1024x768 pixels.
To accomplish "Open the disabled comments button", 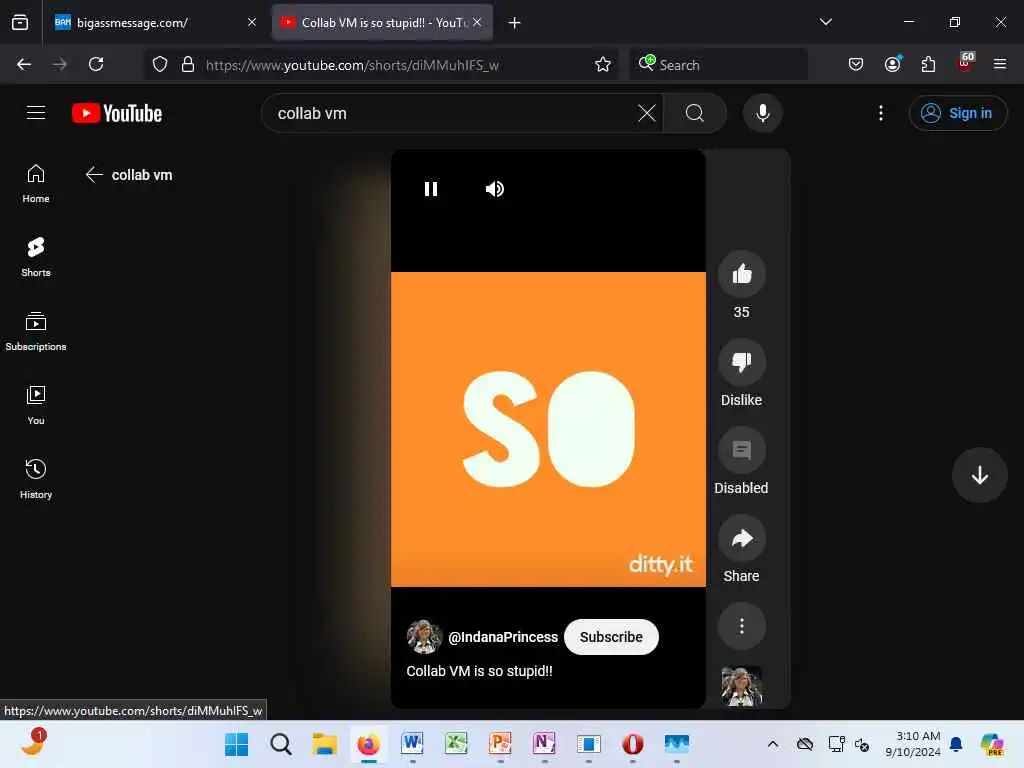I will tap(741, 450).
